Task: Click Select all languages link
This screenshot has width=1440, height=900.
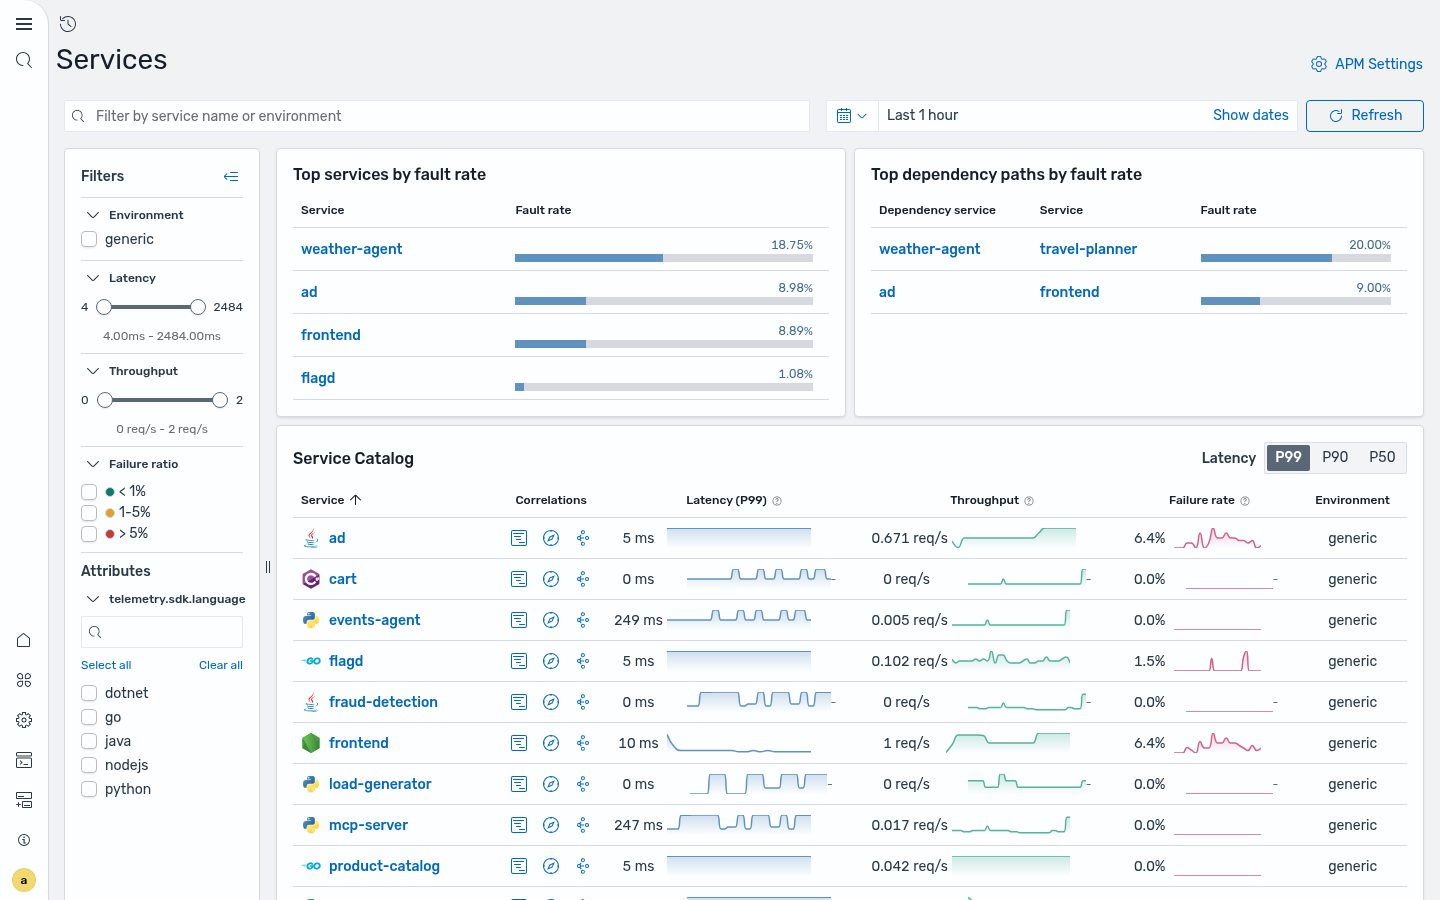Action: click(106, 665)
